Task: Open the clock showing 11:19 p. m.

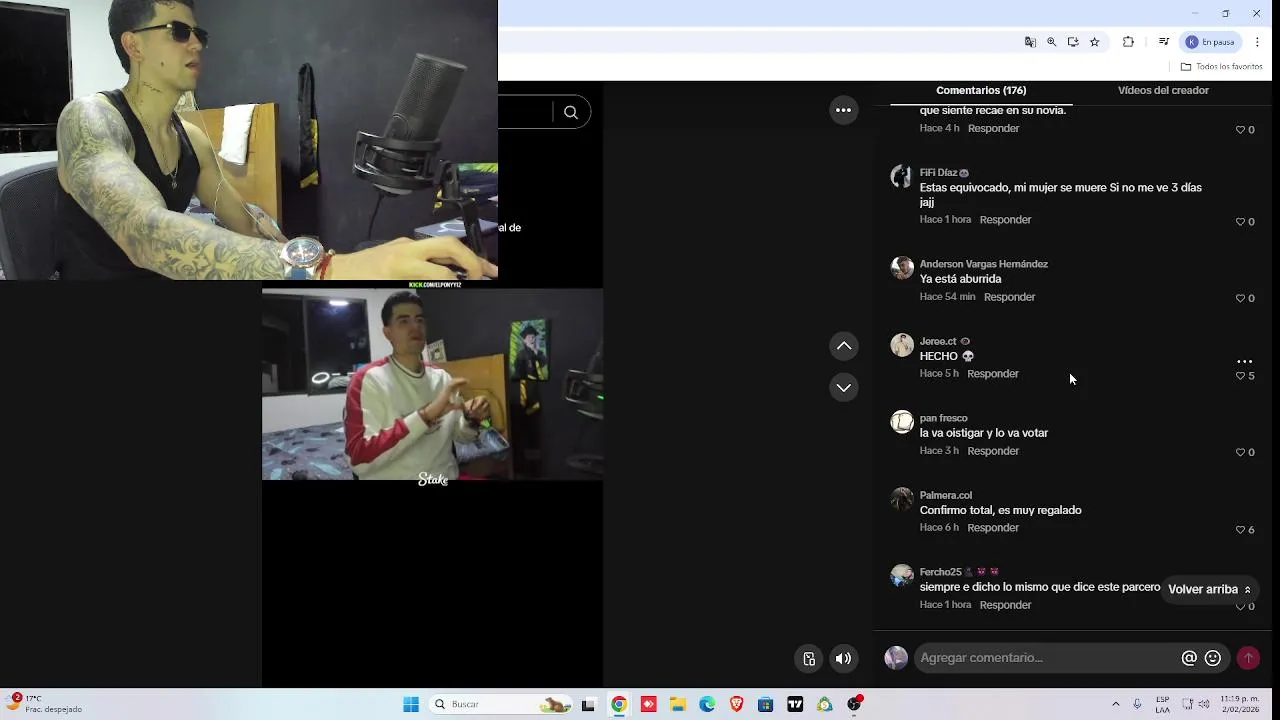Action: 1240,704
